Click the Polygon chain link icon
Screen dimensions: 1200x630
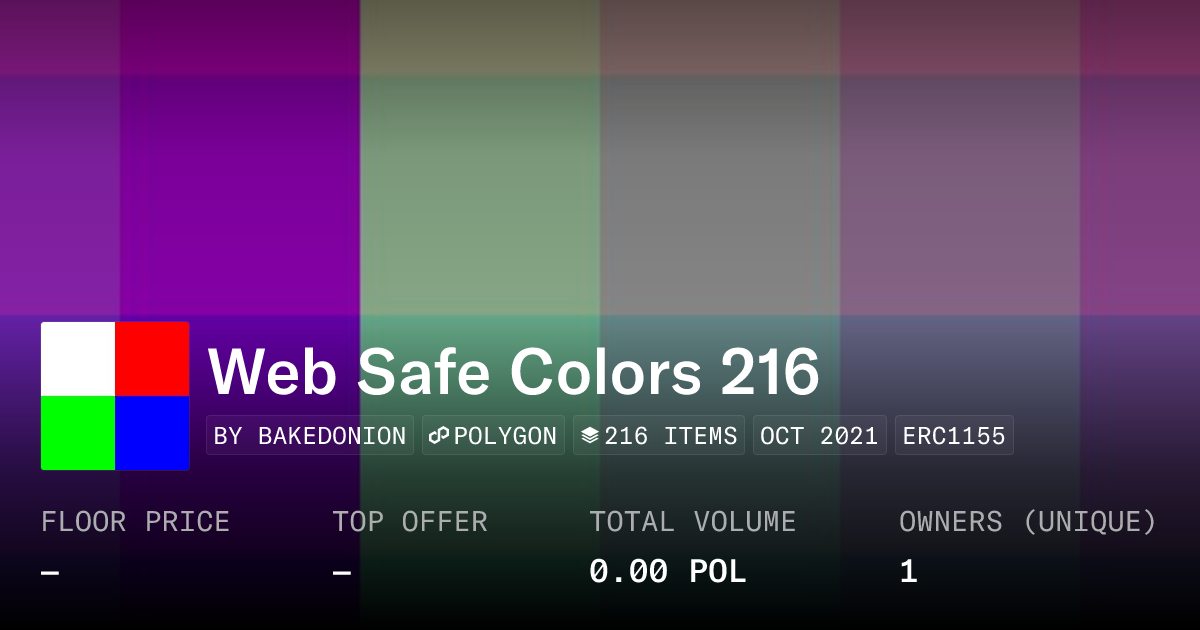tap(439, 436)
